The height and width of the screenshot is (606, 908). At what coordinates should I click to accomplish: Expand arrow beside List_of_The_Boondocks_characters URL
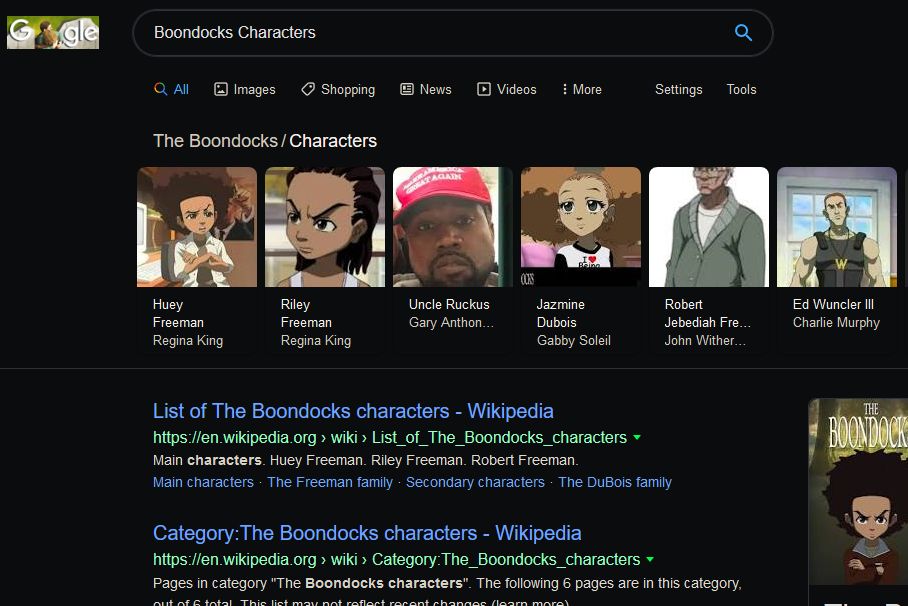(x=637, y=438)
